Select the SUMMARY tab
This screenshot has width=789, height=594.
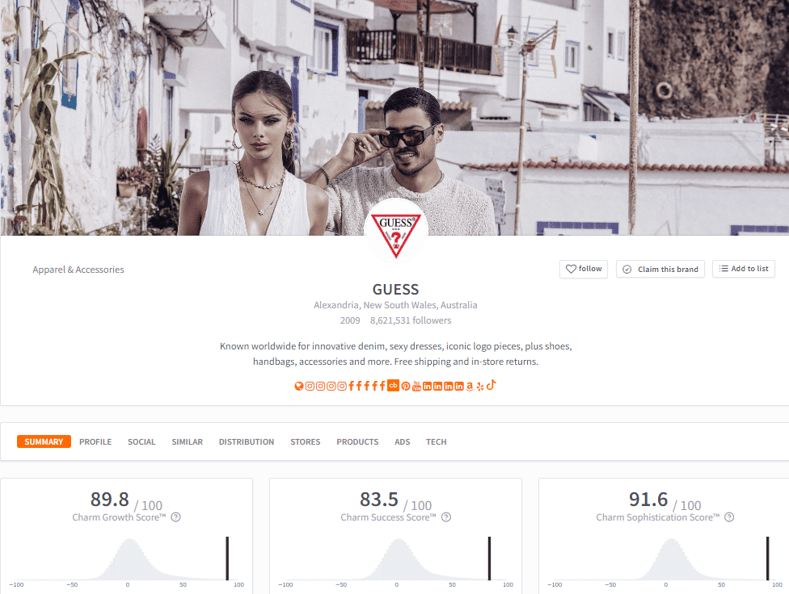point(44,442)
